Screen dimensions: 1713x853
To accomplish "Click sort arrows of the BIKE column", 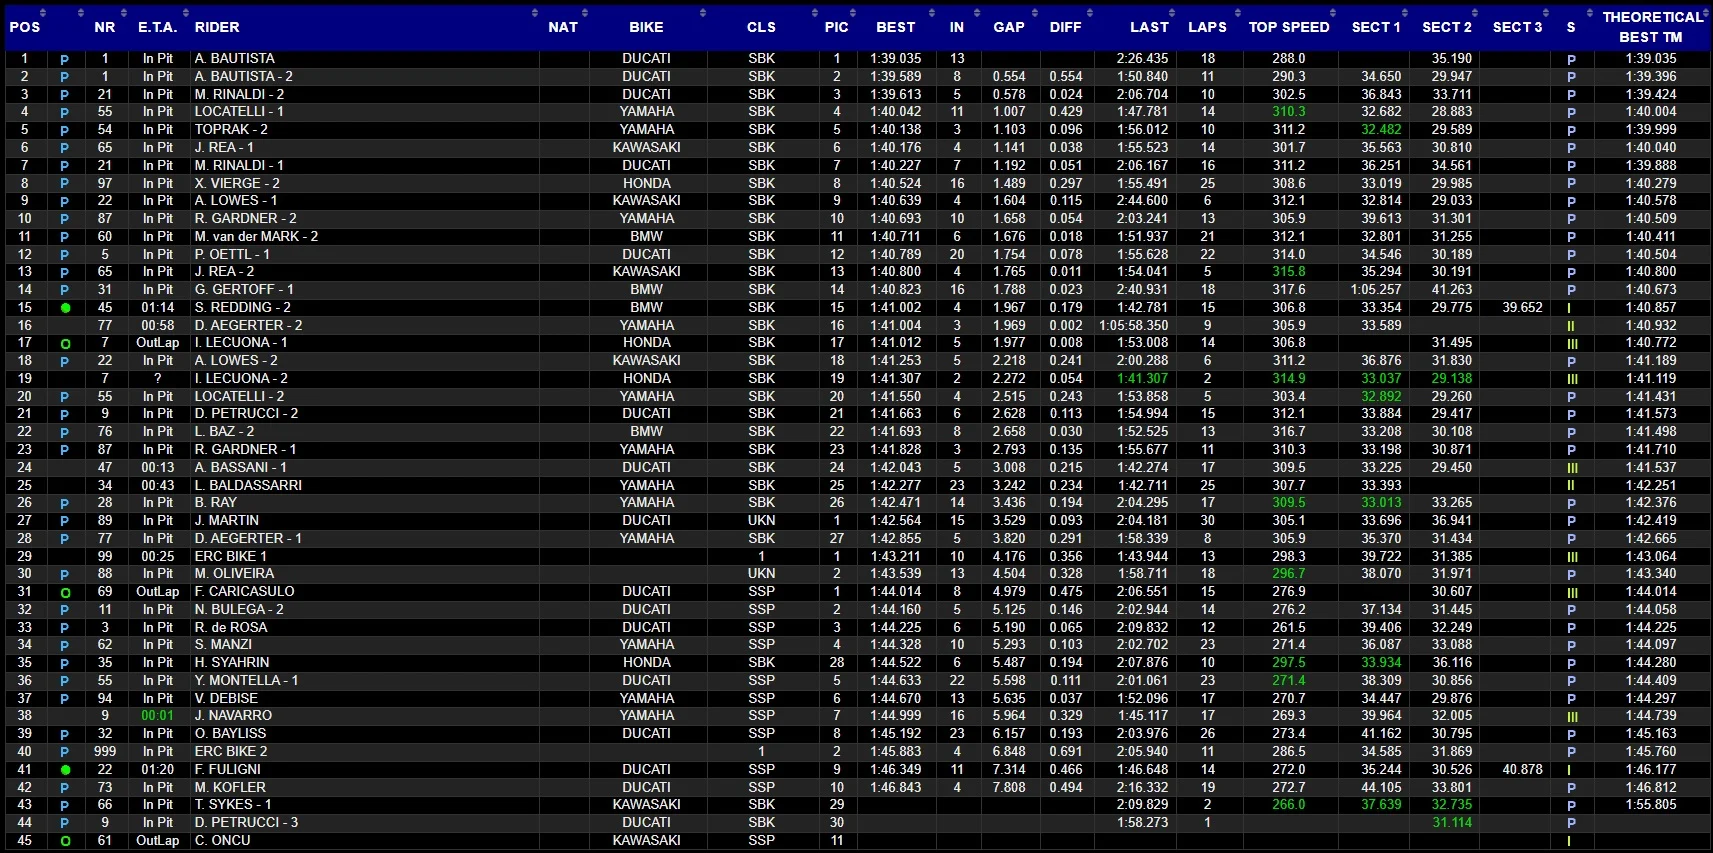I will tap(702, 13).
